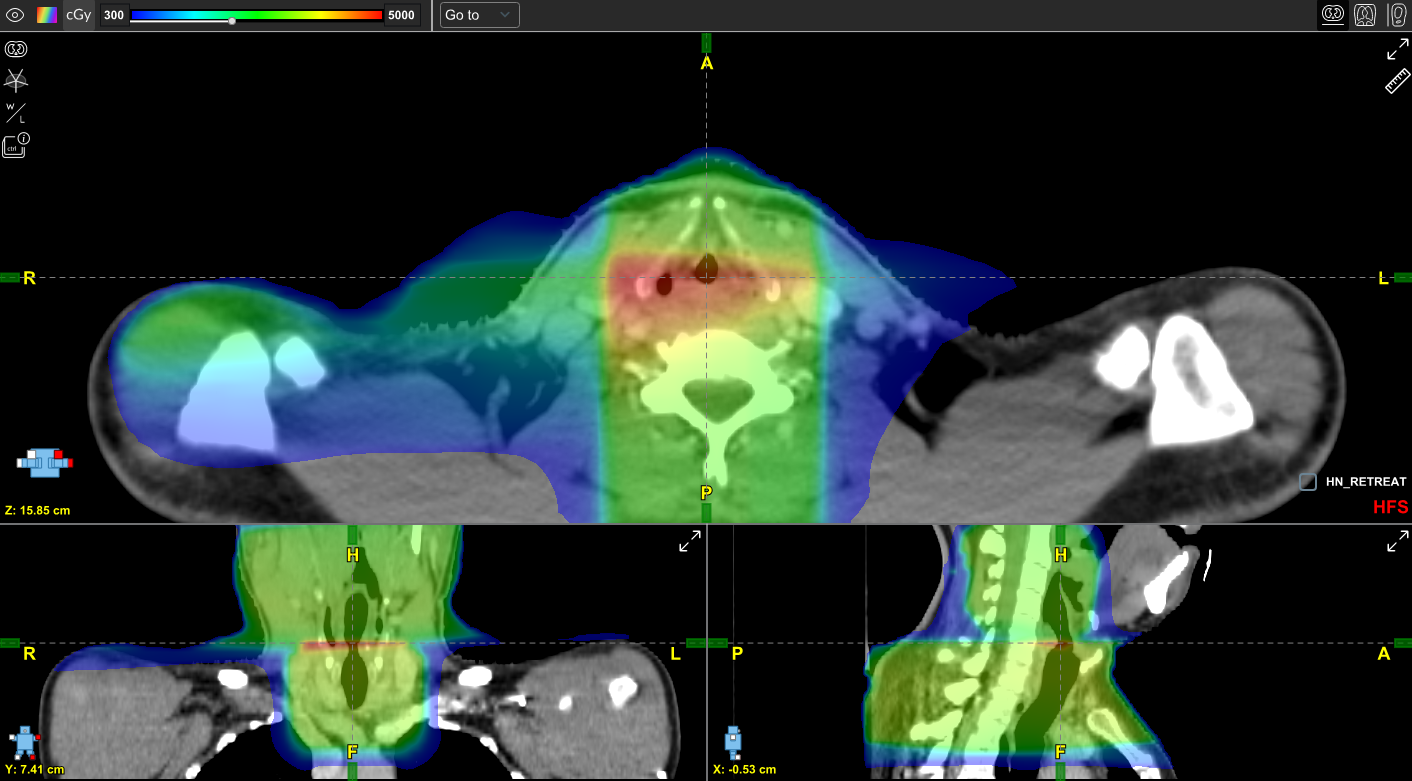Image resolution: width=1412 pixels, height=781 pixels.
Task: Grab the bottom crosshair handle near P in axial view
Action: pyautogui.click(x=706, y=513)
